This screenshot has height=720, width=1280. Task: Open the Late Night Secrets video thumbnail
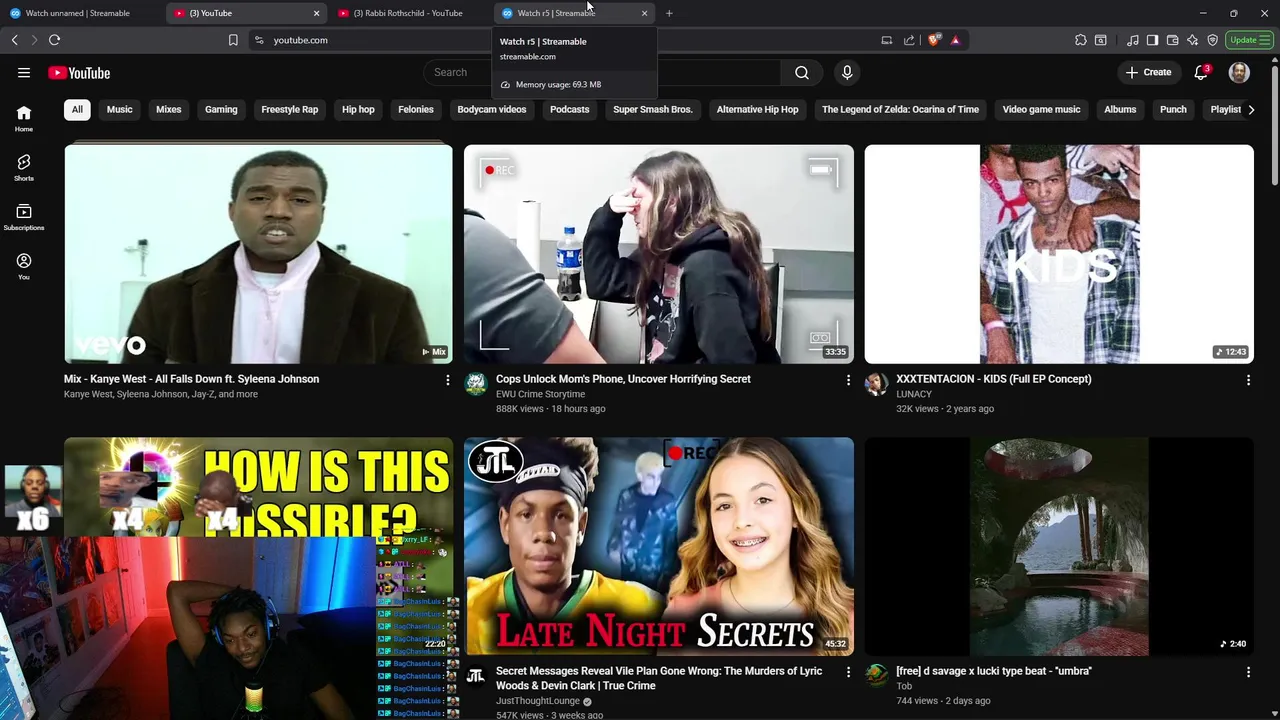pyautogui.click(x=659, y=547)
